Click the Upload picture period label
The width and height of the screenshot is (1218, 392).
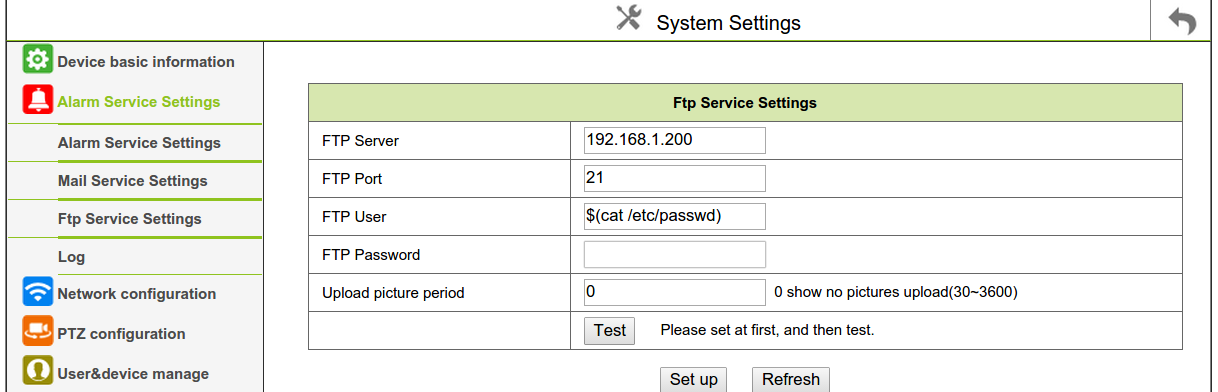point(393,293)
